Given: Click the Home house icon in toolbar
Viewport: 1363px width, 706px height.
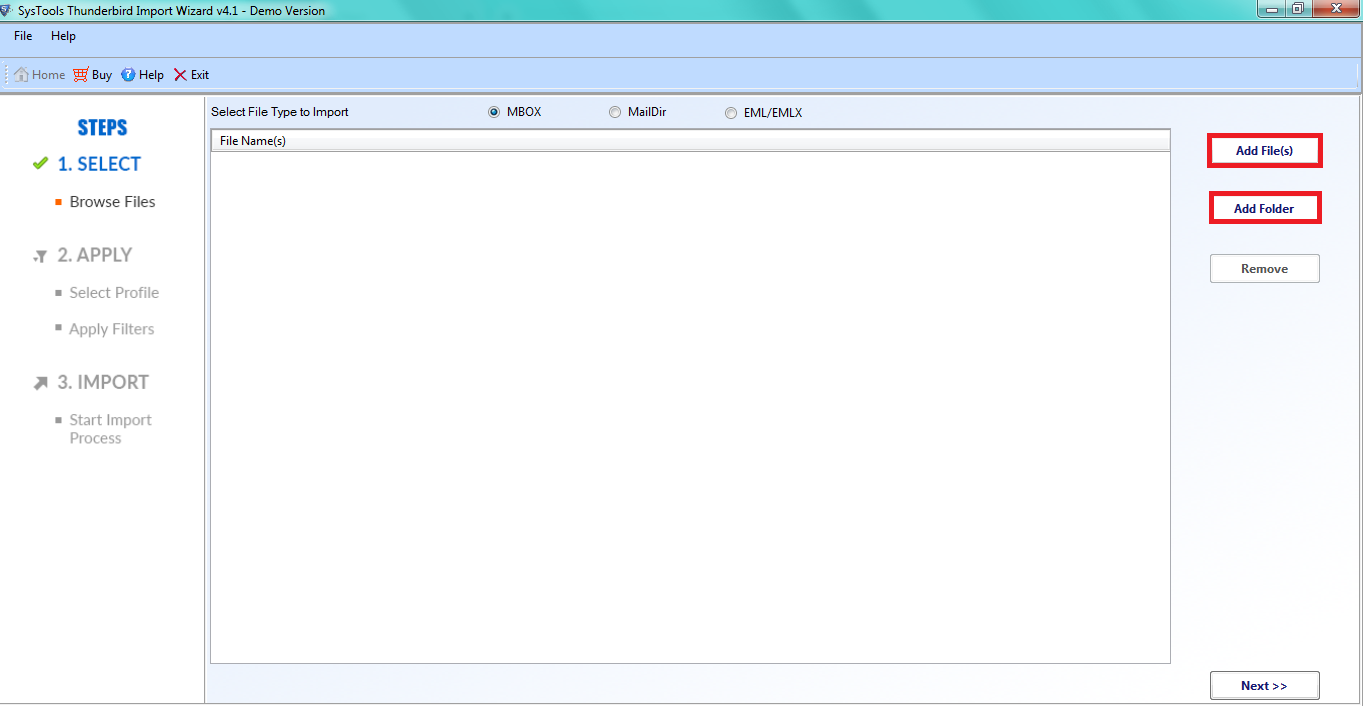Looking at the screenshot, I should pos(21,75).
